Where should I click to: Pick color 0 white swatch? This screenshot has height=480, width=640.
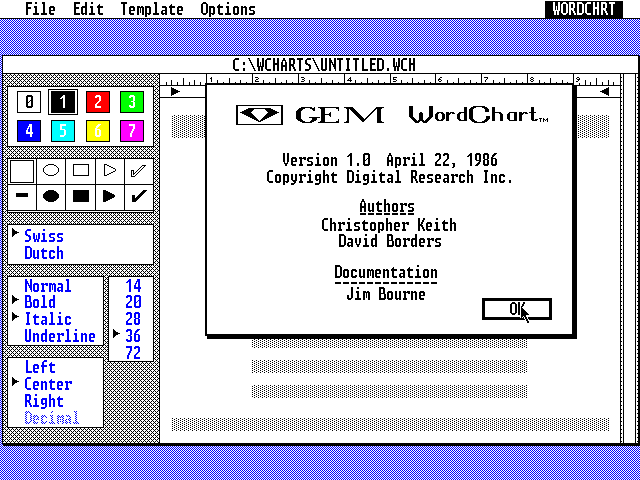click(x=29, y=102)
